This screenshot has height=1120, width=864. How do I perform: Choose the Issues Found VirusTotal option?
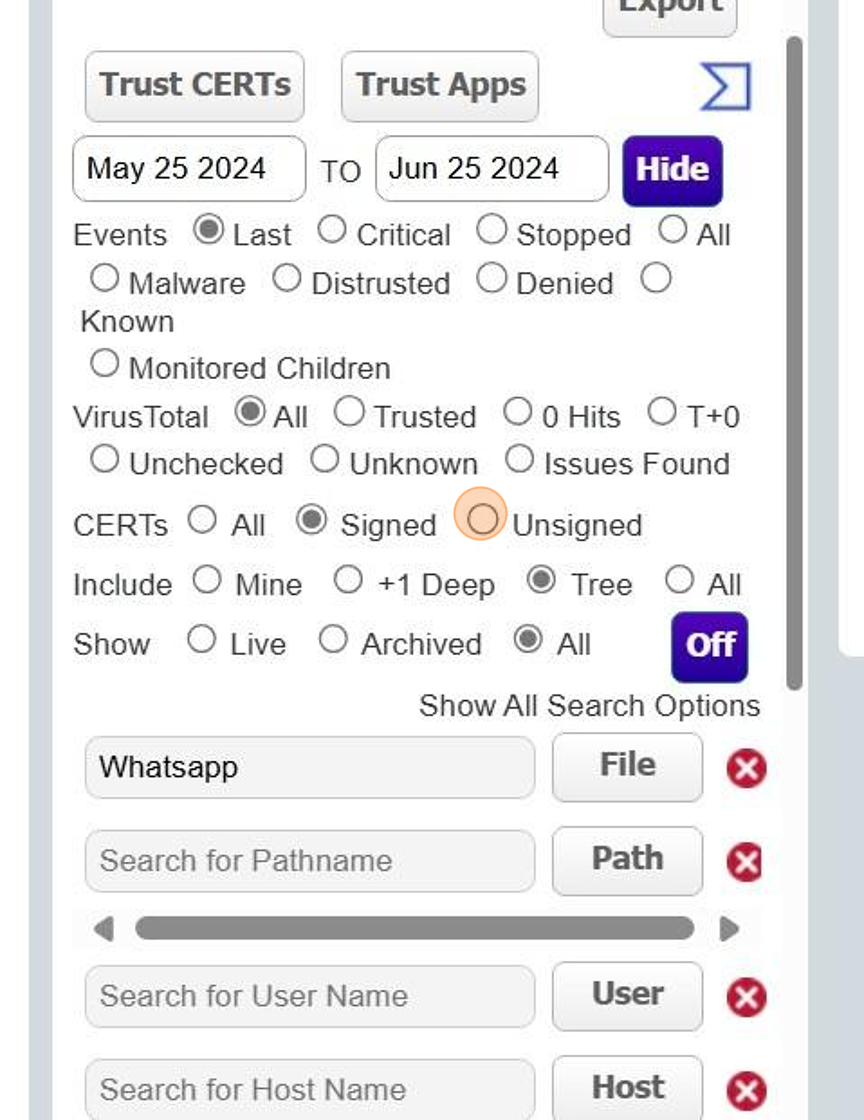click(519, 459)
